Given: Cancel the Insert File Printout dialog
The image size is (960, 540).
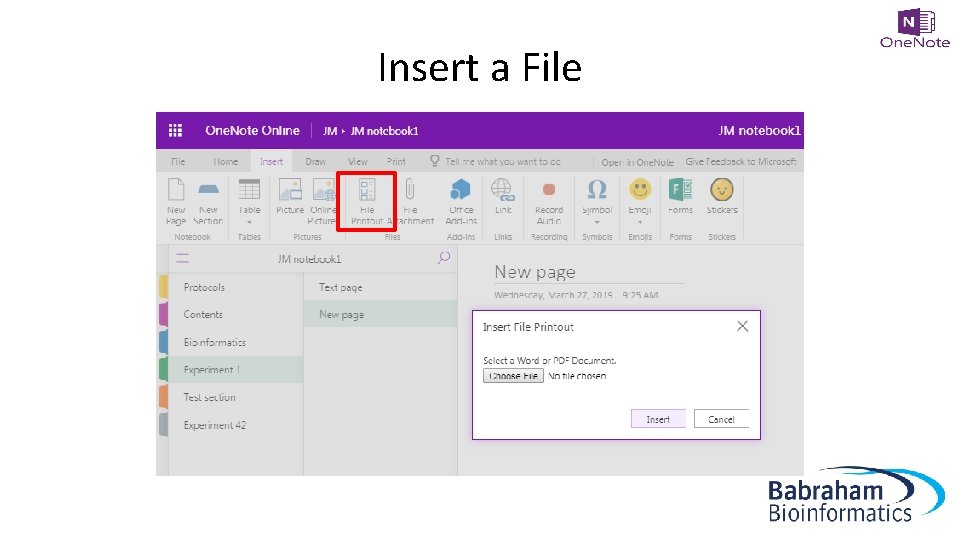Looking at the screenshot, I should pos(721,419).
